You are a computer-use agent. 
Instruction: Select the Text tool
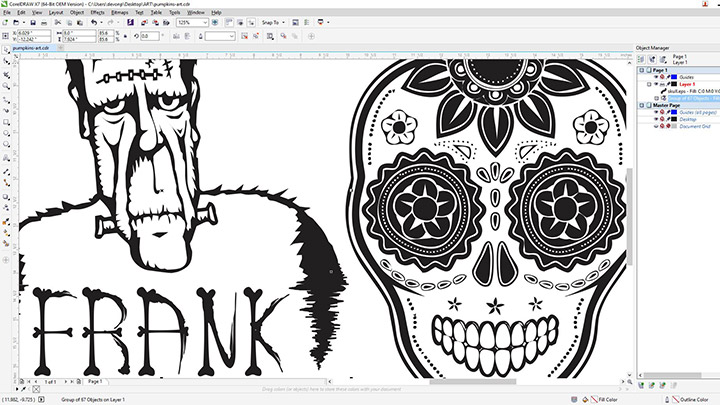pos(6,158)
